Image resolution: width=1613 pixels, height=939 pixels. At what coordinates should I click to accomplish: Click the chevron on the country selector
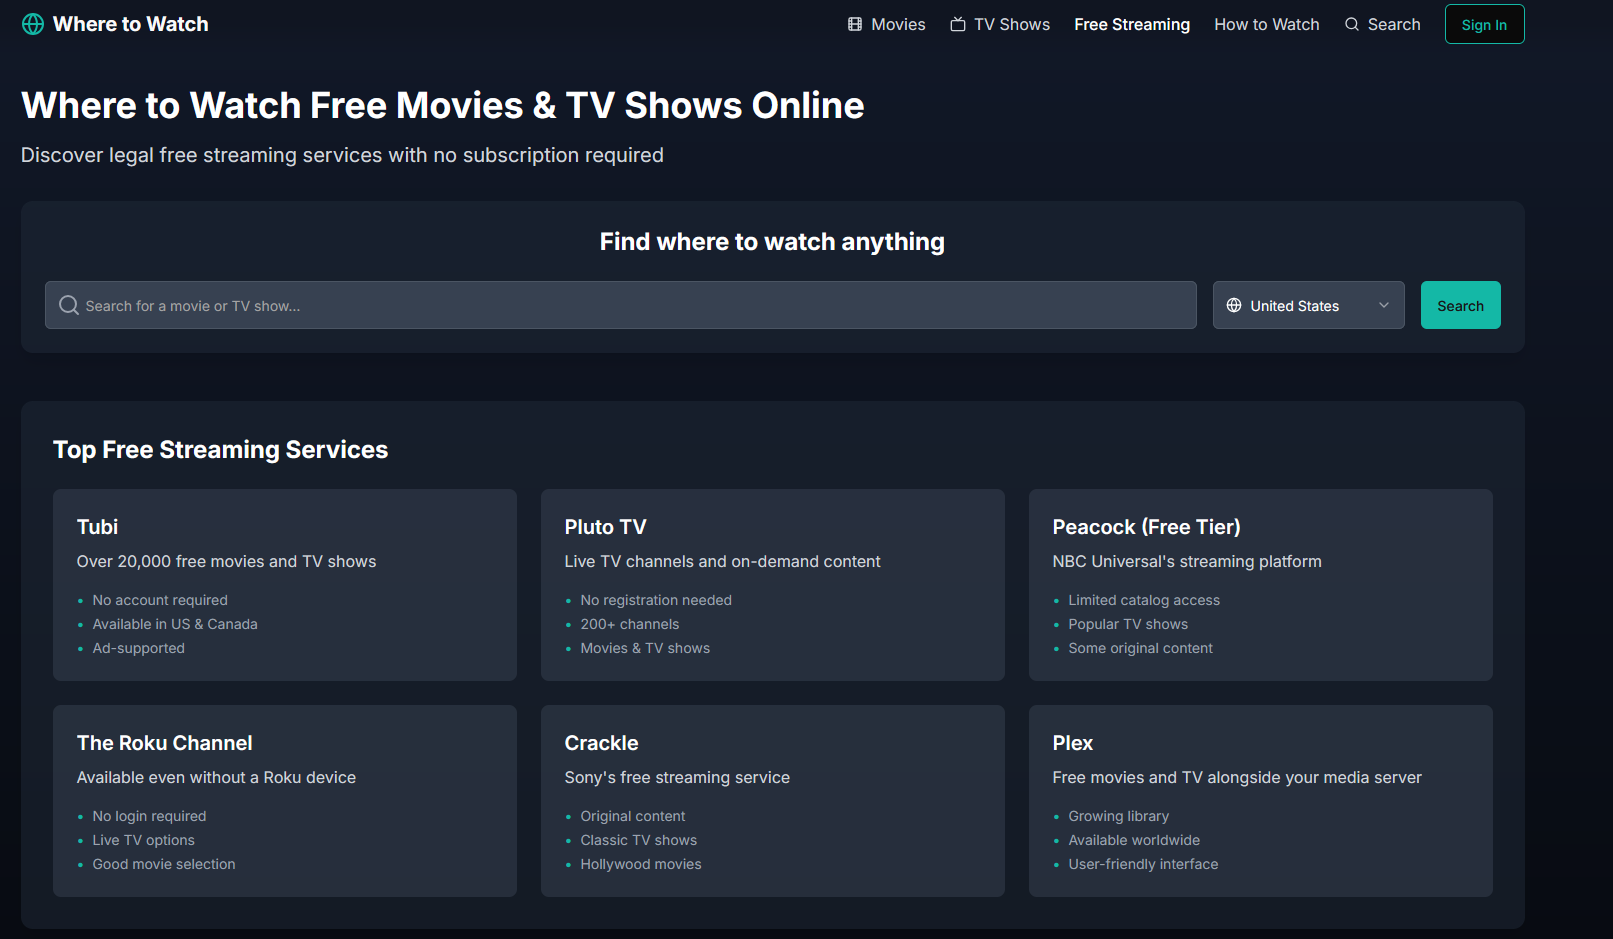pyautogui.click(x=1384, y=305)
